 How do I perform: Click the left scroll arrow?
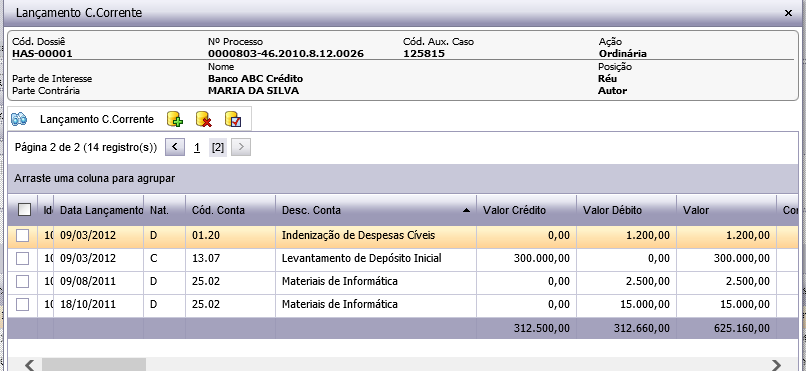[30, 365]
